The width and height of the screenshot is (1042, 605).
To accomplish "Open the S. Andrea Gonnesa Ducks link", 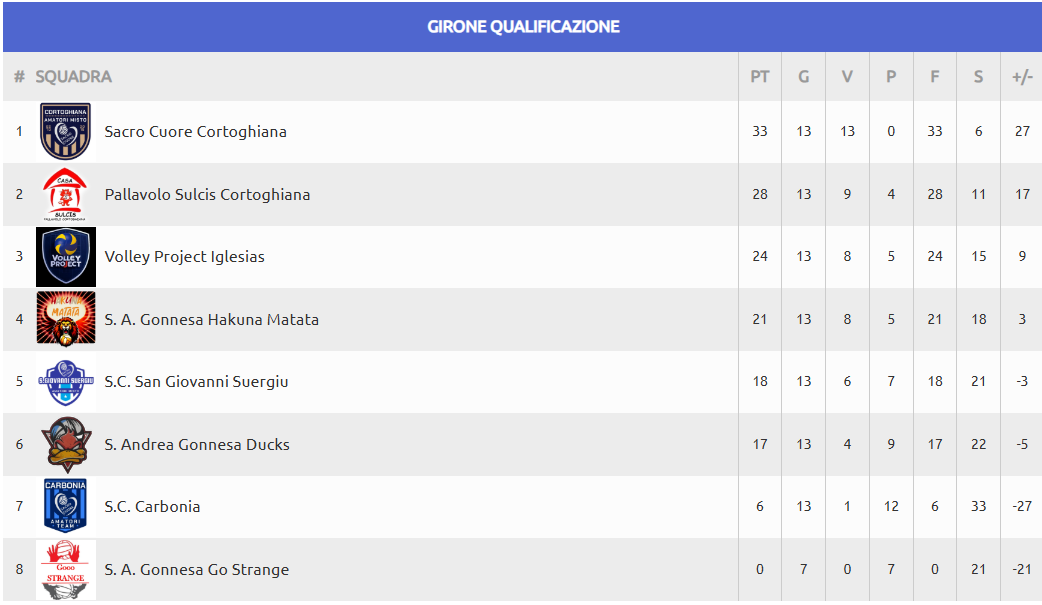I will tap(197, 445).
